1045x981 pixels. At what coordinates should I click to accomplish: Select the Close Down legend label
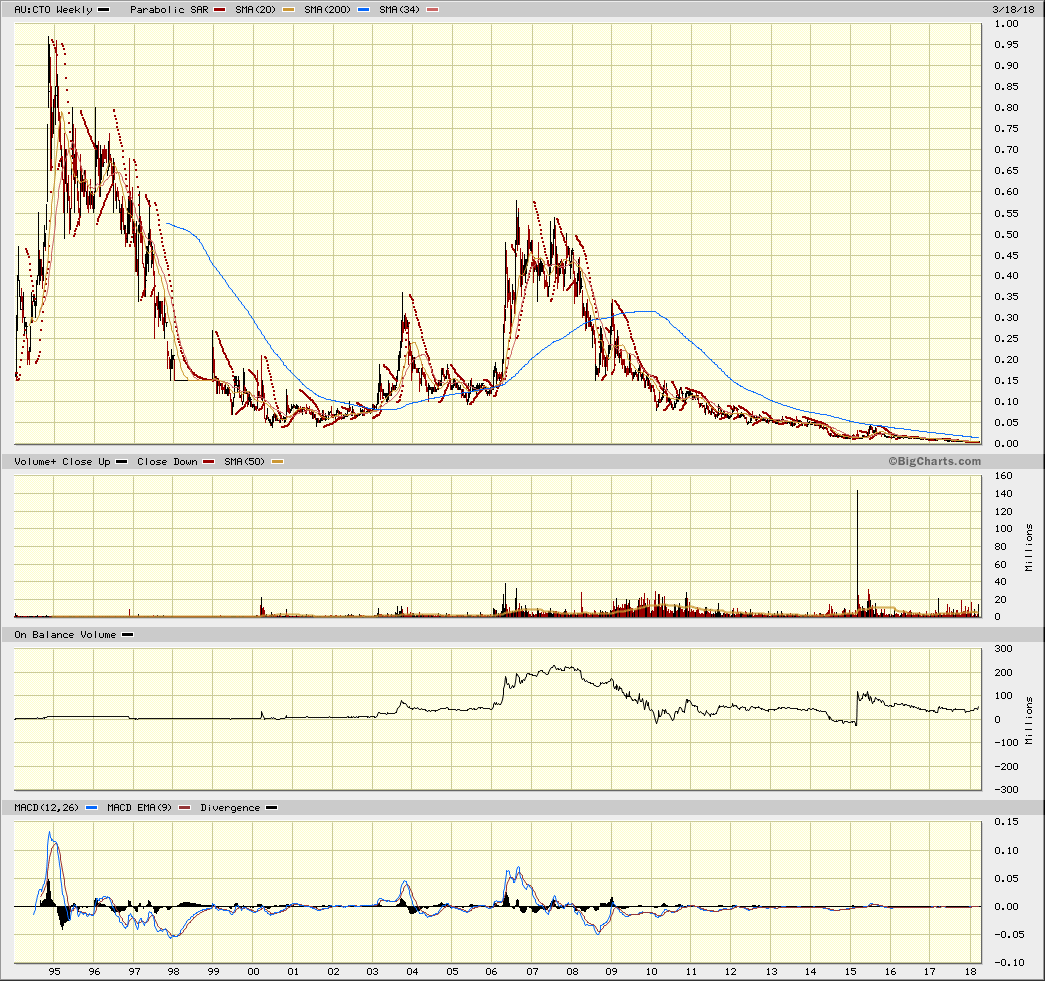pos(167,462)
